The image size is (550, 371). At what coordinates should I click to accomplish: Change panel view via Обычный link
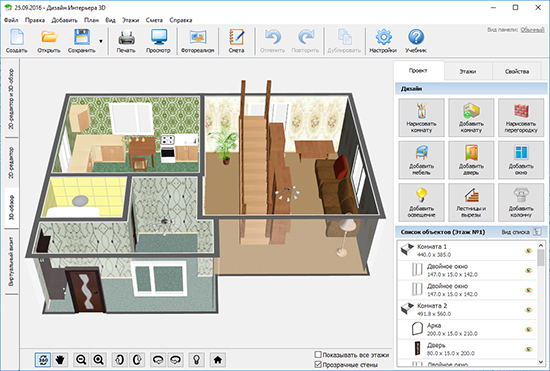[x=532, y=30]
